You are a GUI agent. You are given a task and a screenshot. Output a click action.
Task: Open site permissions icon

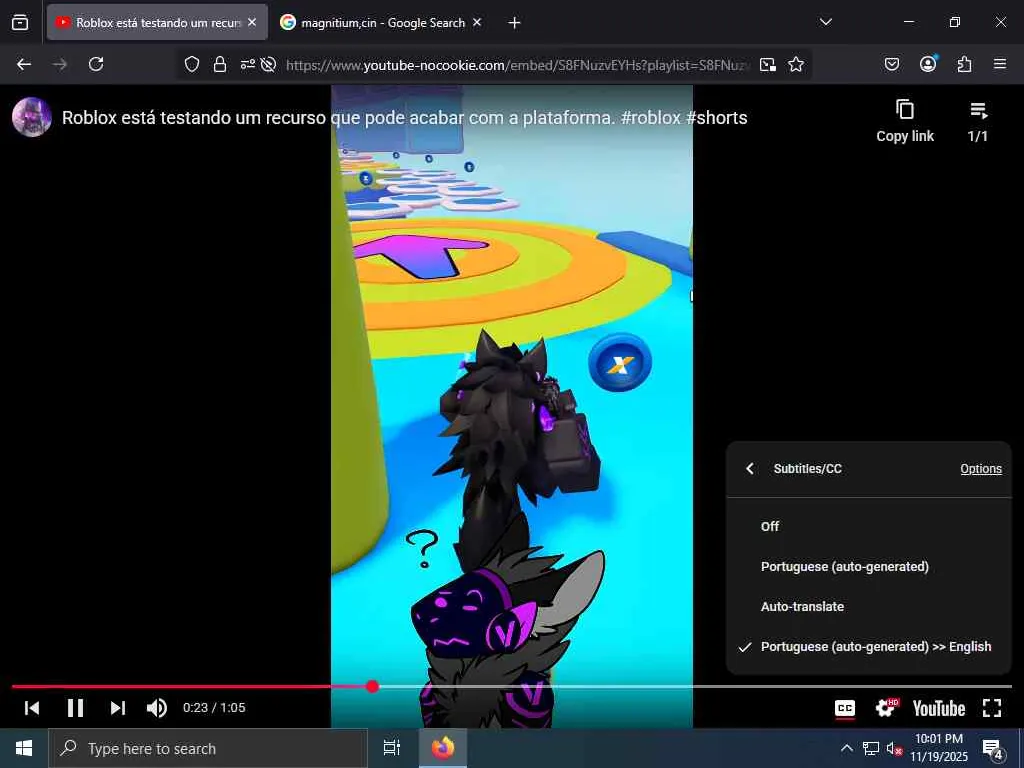pyautogui.click(x=248, y=64)
